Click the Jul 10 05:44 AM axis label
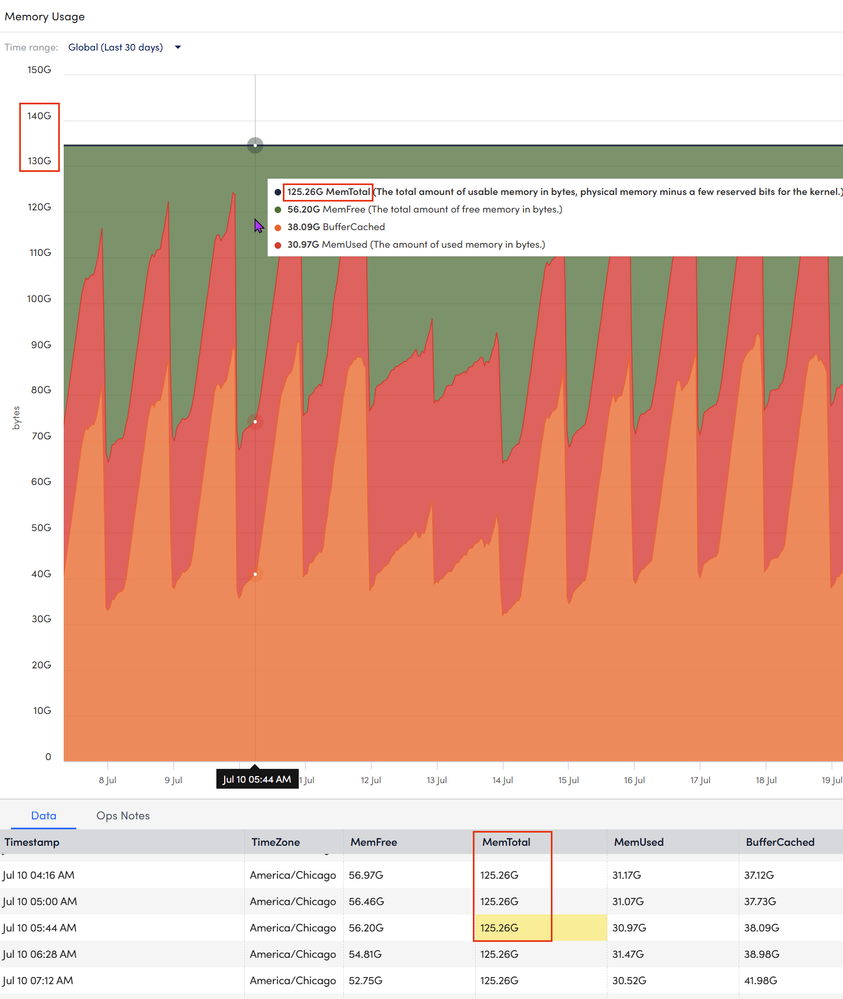The height and width of the screenshot is (999, 843). [x=256, y=779]
